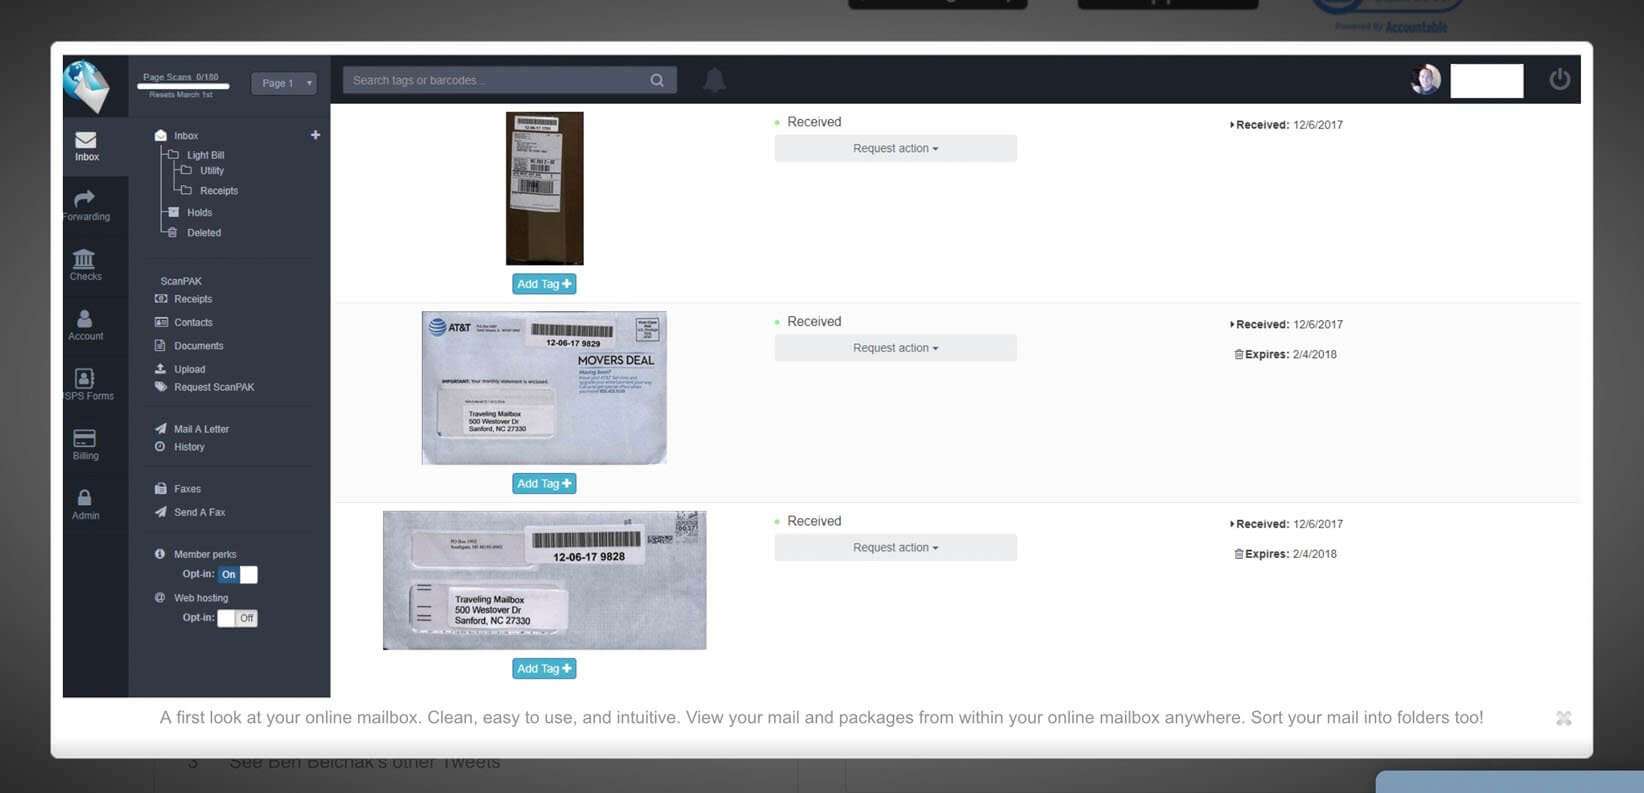1644x793 pixels.
Task: Open the Page 1 dropdown
Action: pyautogui.click(x=284, y=83)
